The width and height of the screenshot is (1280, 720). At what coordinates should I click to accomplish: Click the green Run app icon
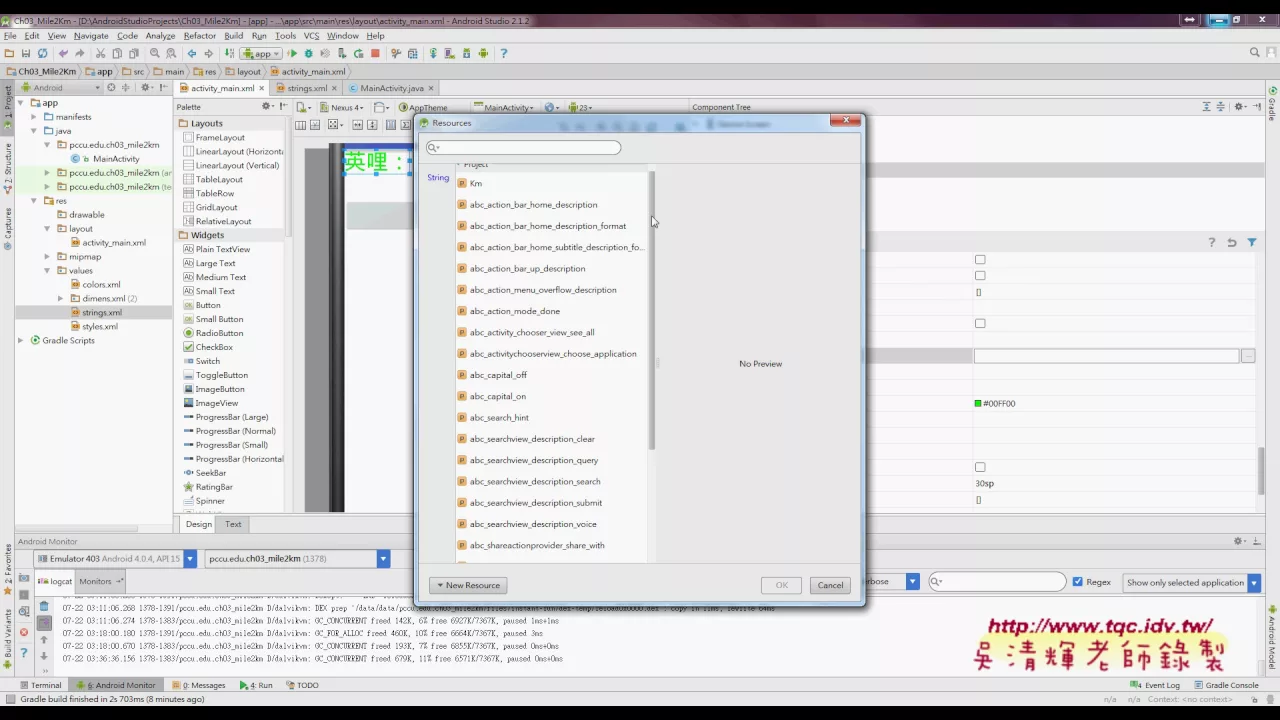pyautogui.click(x=292, y=53)
